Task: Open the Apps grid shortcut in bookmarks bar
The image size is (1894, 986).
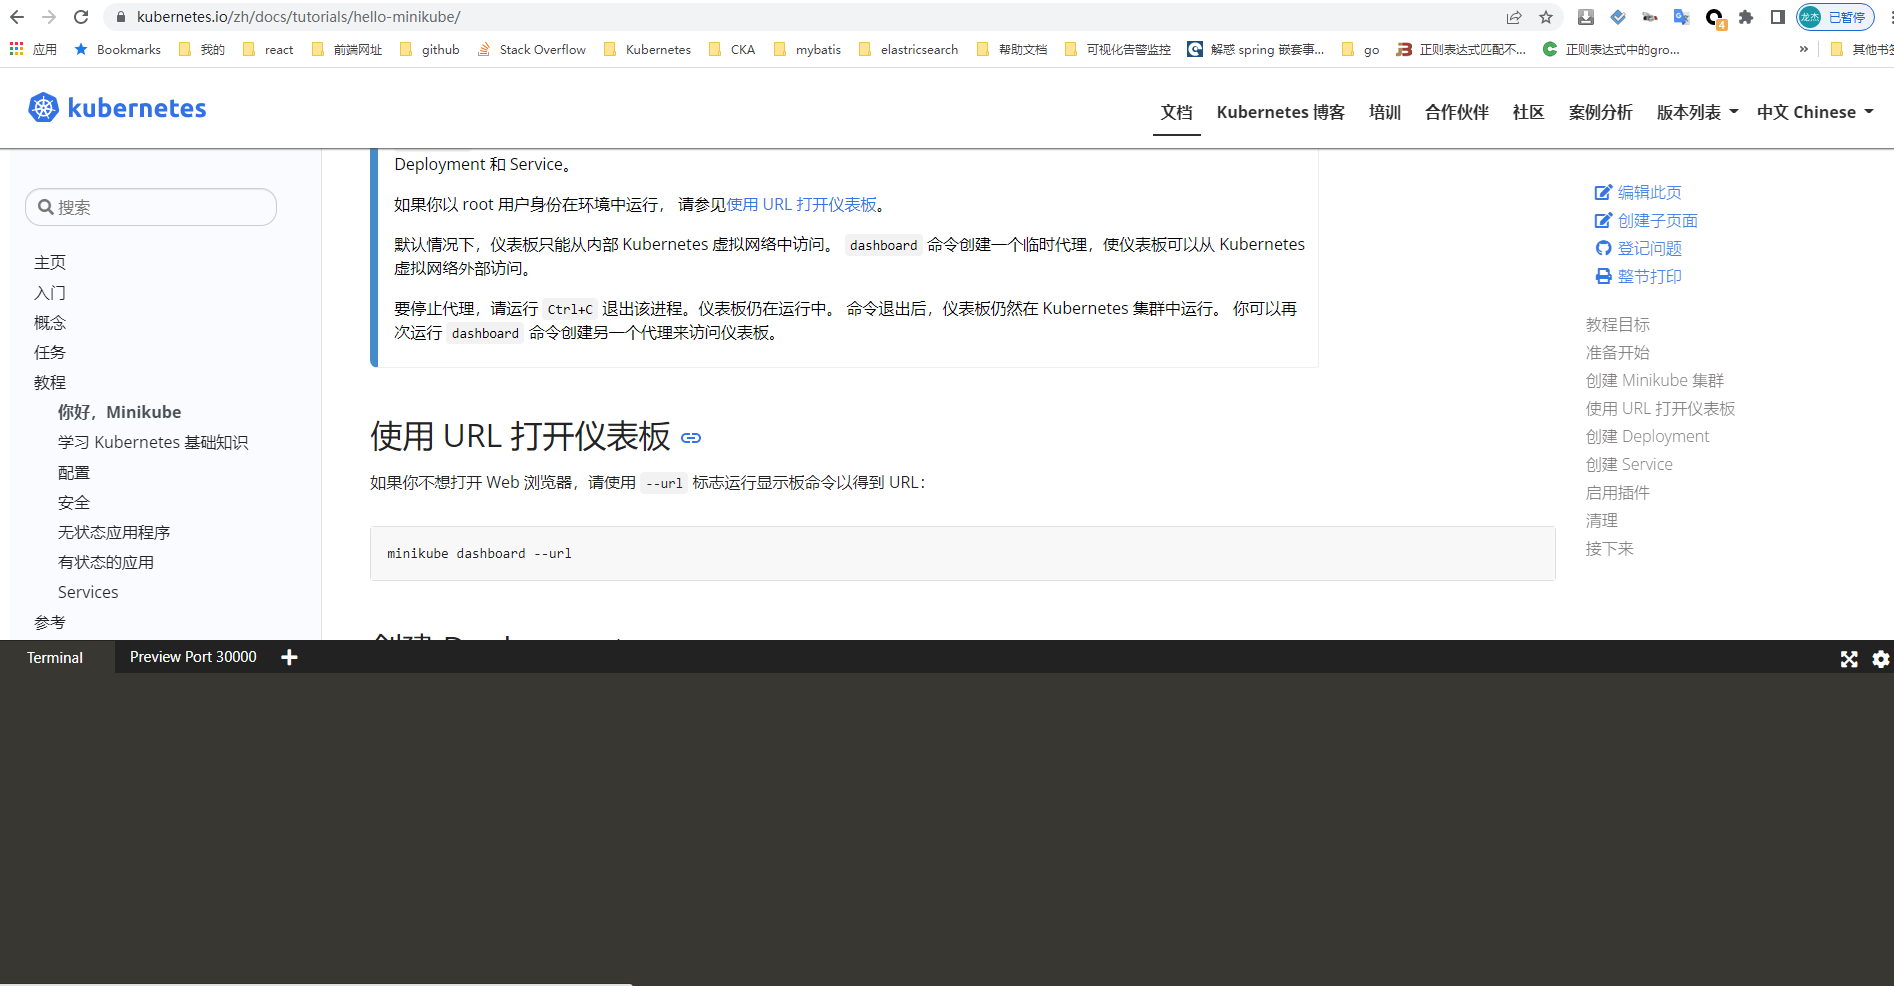Action: (x=32, y=49)
